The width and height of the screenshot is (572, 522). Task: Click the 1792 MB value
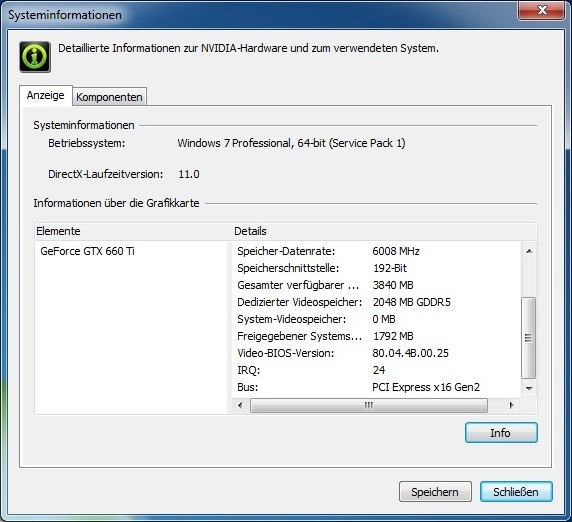point(393,336)
